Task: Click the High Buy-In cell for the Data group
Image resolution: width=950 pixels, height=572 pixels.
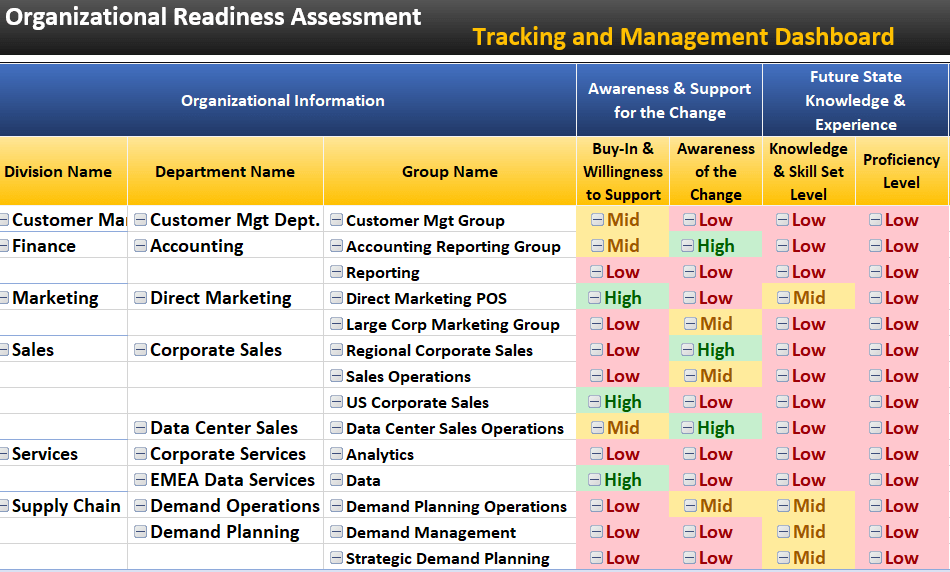Action: point(623,480)
